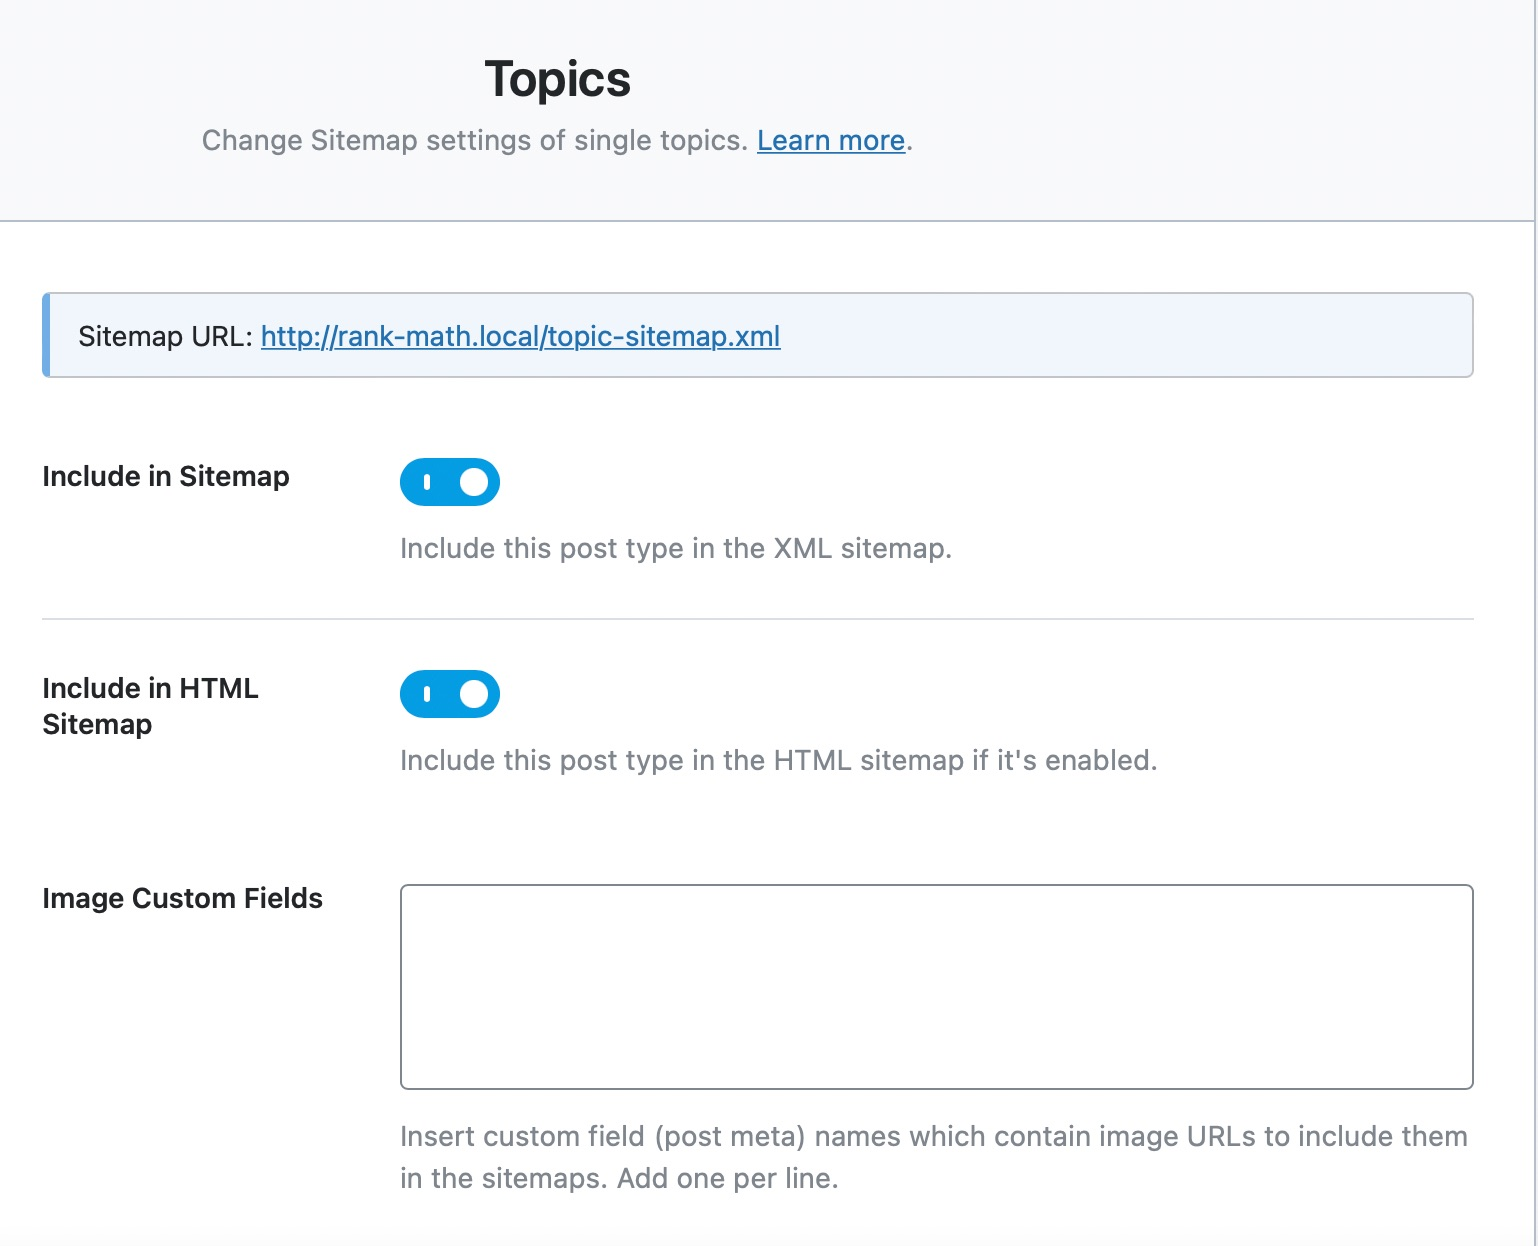This screenshot has height=1246, width=1538.
Task: Click the "Image Custom Fields" label
Action: click(182, 898)
